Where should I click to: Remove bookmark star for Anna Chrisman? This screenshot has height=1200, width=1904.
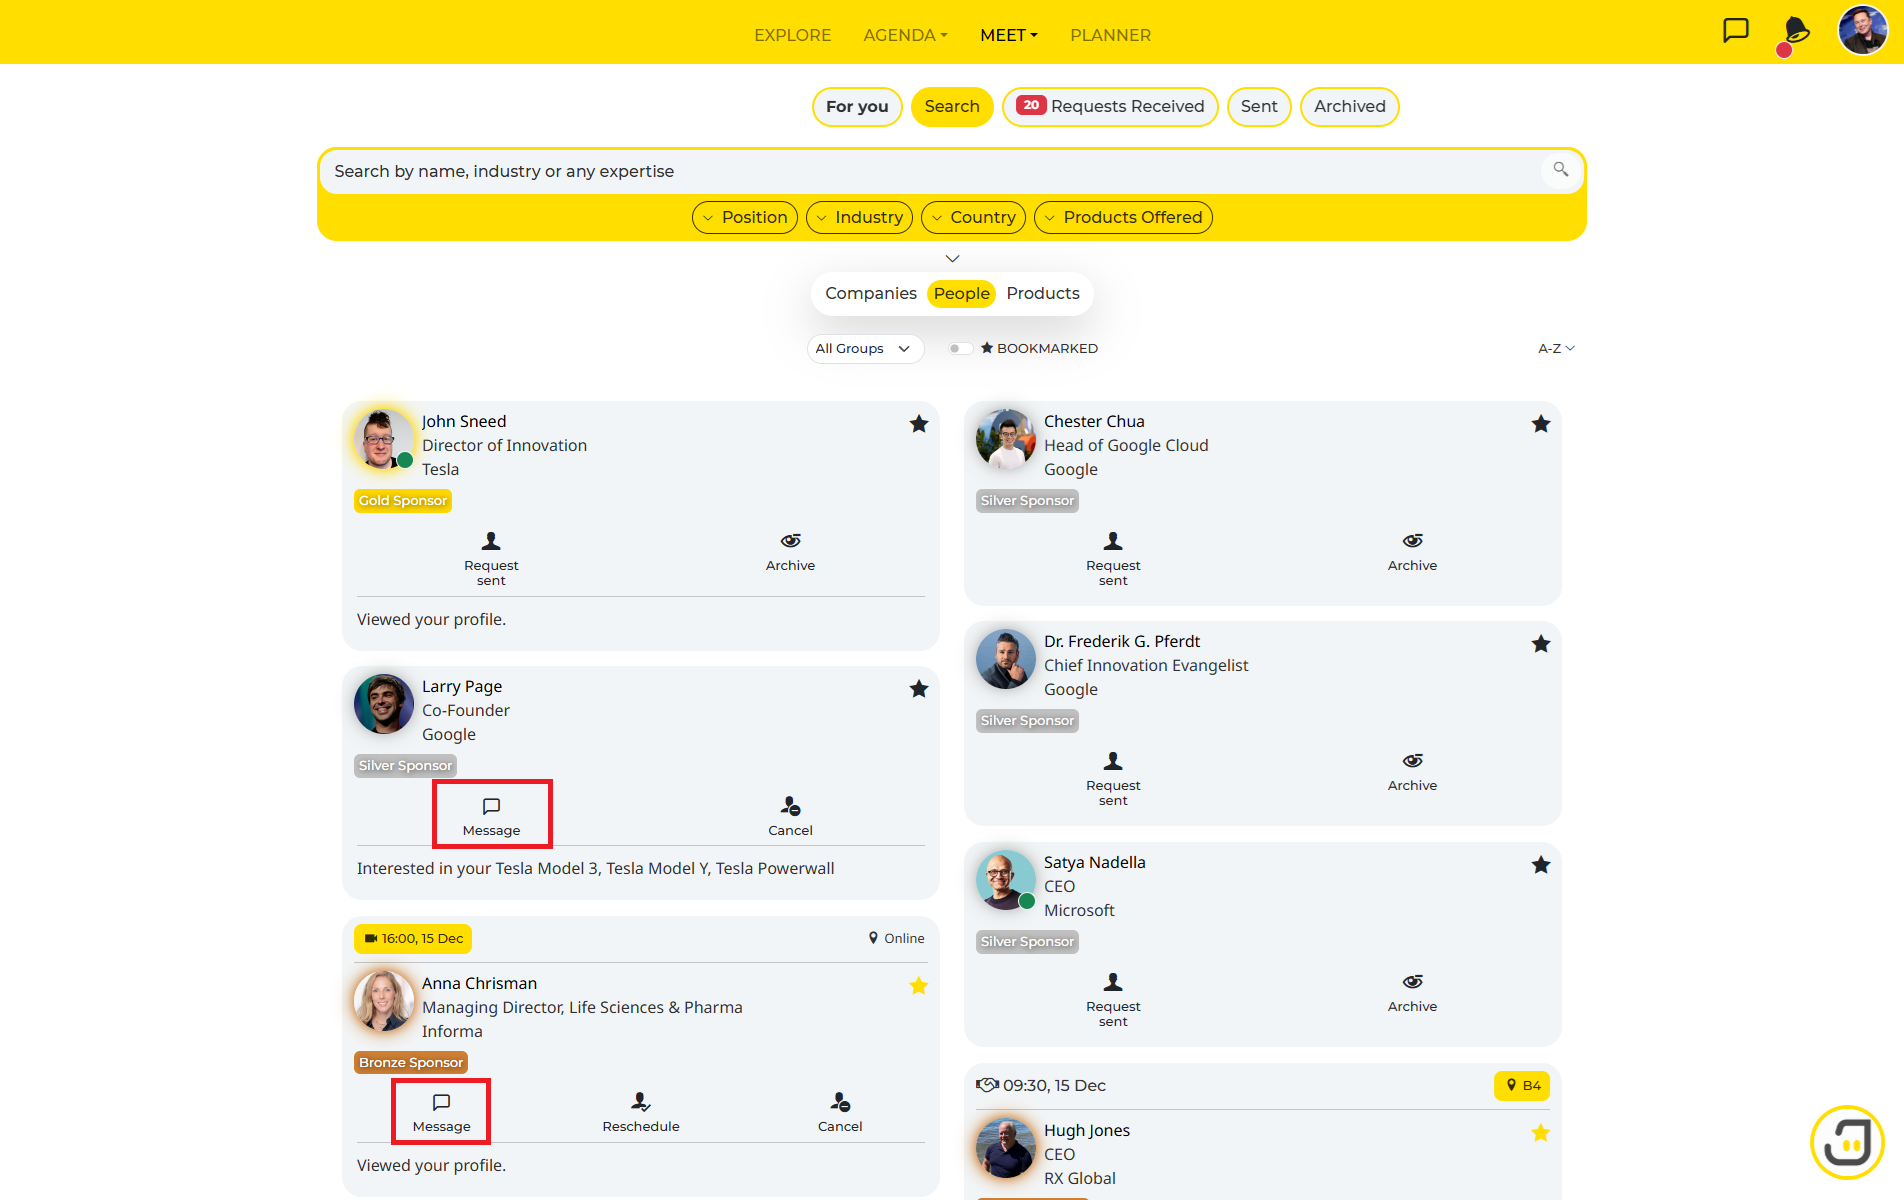click(919, 986)
